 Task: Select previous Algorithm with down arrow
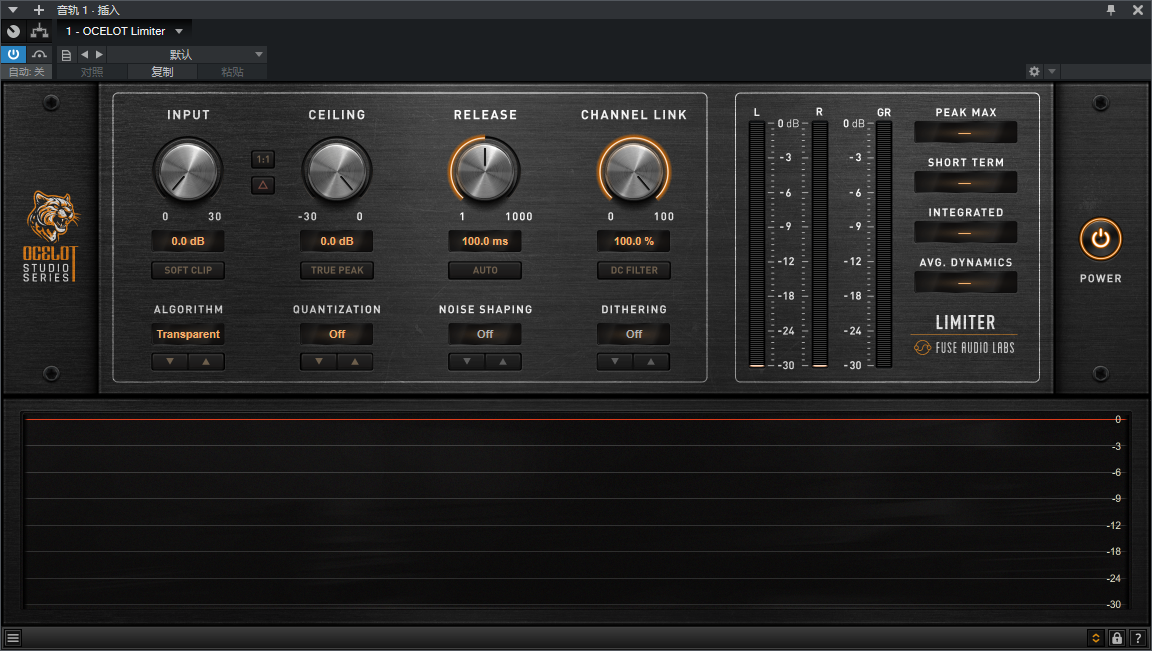[x=170, y=362]
